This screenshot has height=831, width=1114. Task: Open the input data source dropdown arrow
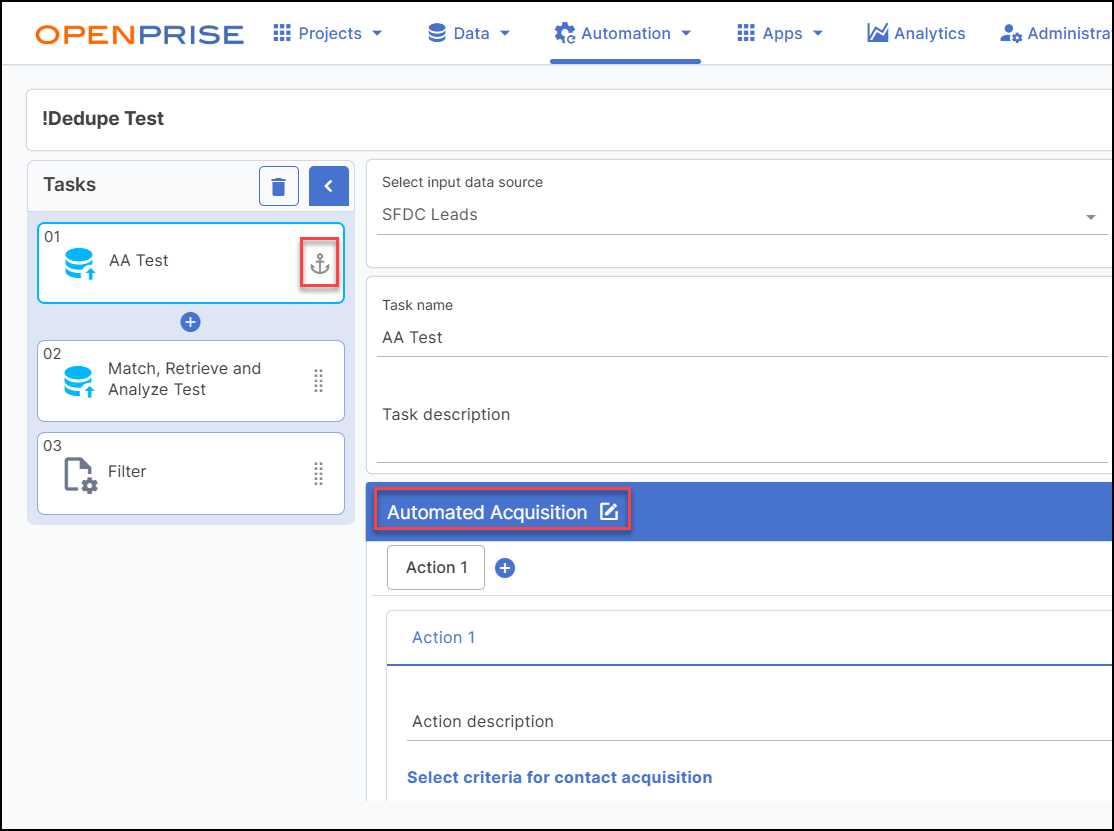(1091, 217)
